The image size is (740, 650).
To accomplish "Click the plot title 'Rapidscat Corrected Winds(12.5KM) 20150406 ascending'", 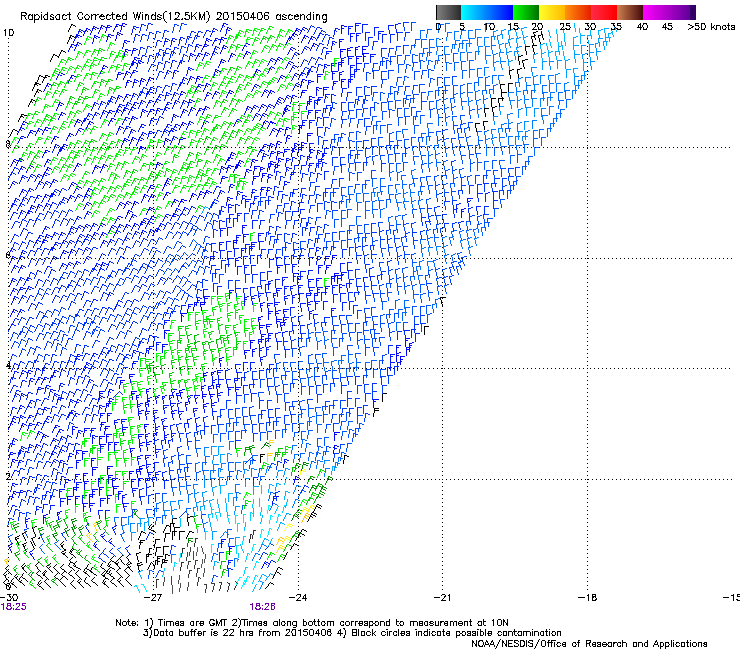I will 174,17.
